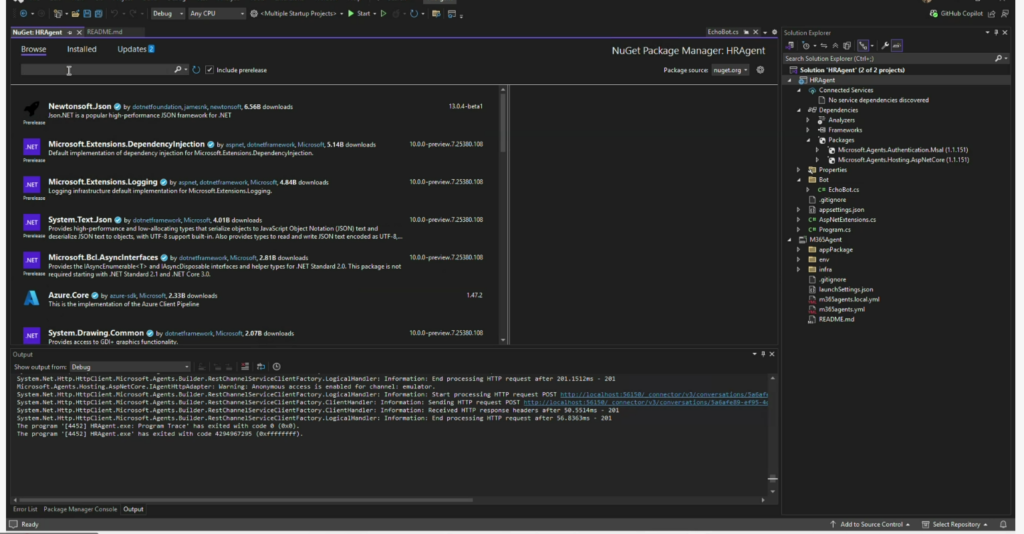Switch to the Browse tab

33,49
